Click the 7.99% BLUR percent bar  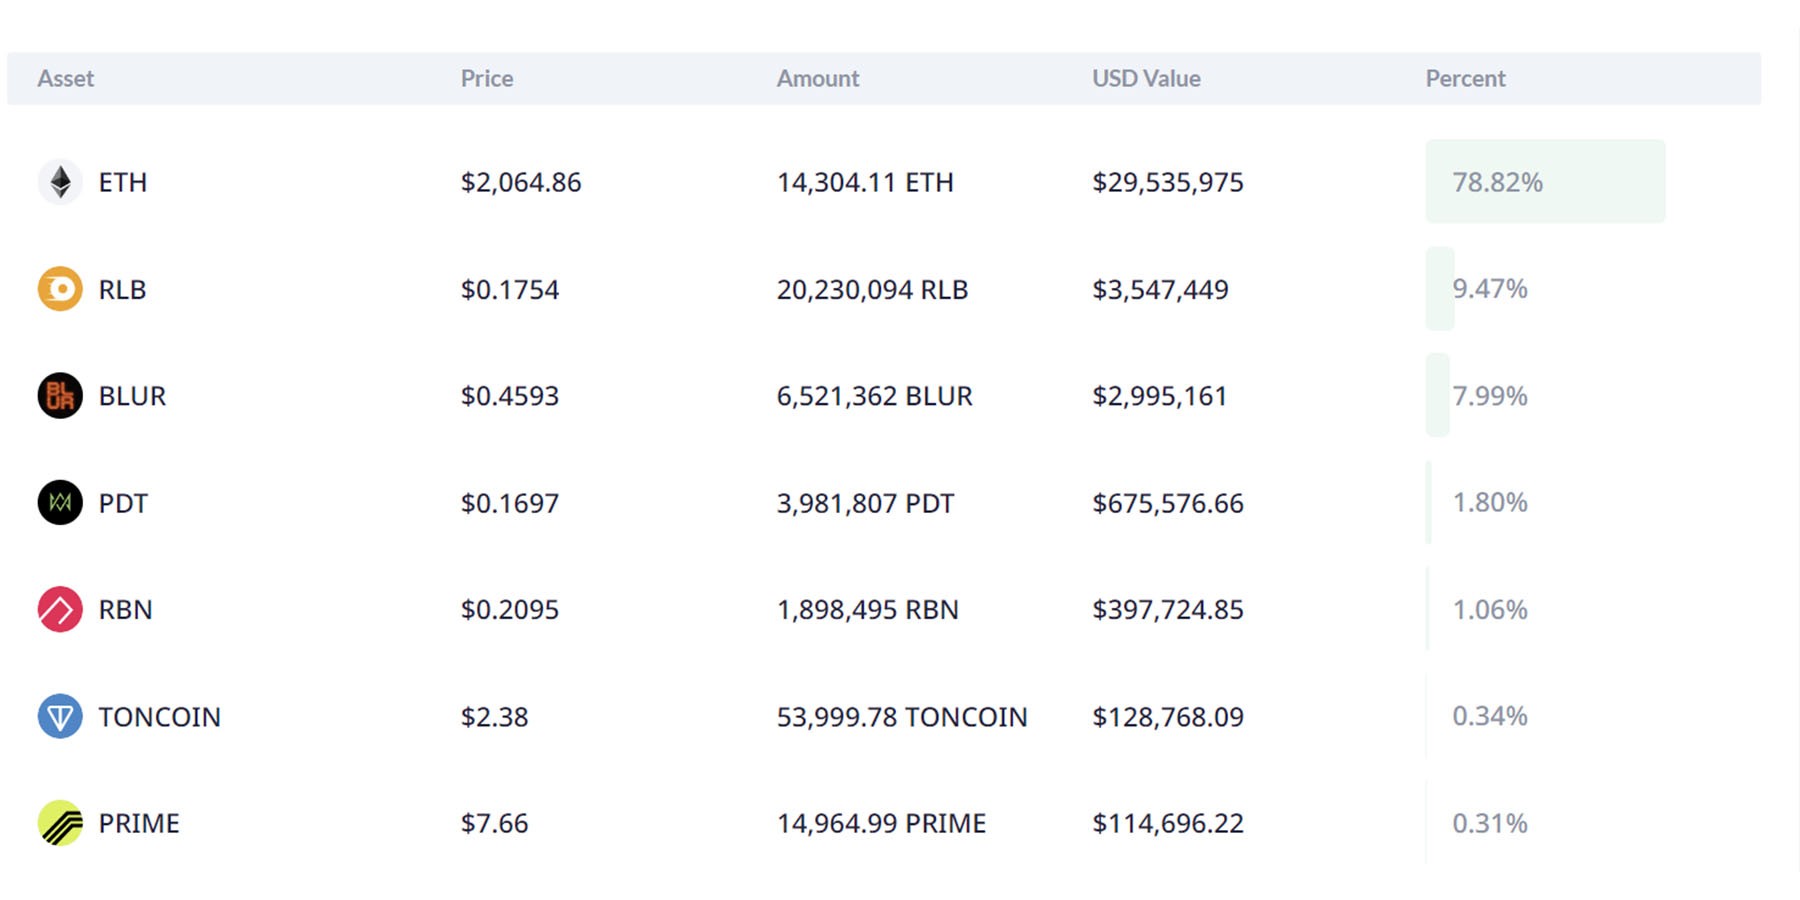[x=1437, y=396]
